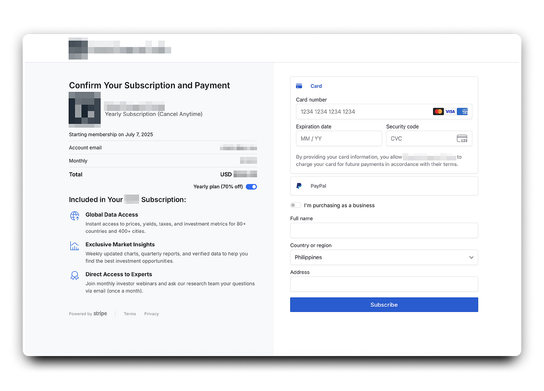Screen dimensions: 544x391
Task: Click the Full name input field
Action: 384,230
